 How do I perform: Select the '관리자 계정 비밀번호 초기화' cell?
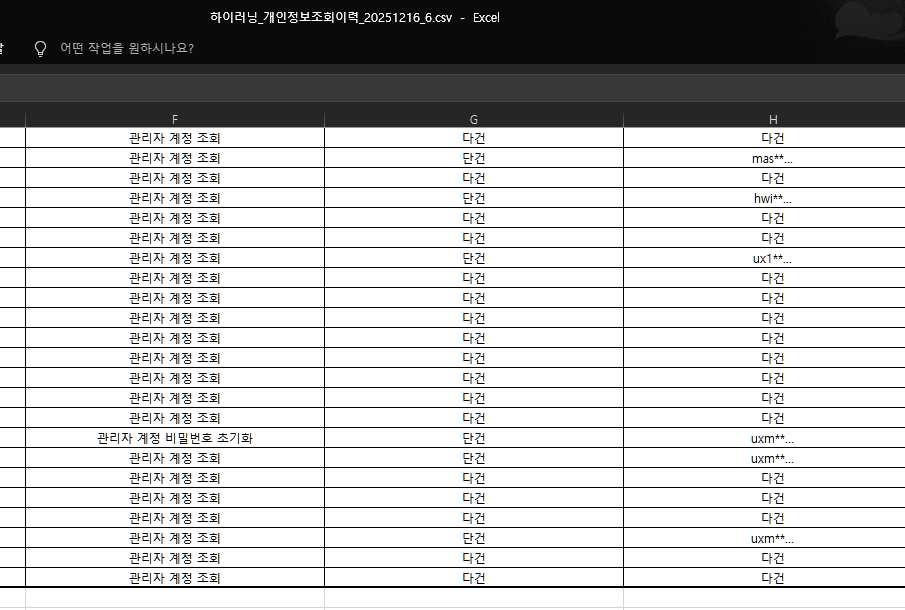coord(175,438)
